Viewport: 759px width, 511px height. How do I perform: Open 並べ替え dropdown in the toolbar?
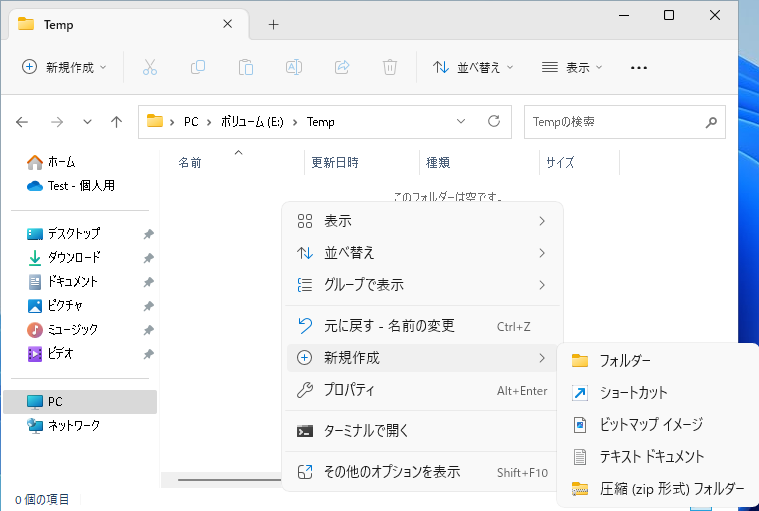(x=473, y=67)
